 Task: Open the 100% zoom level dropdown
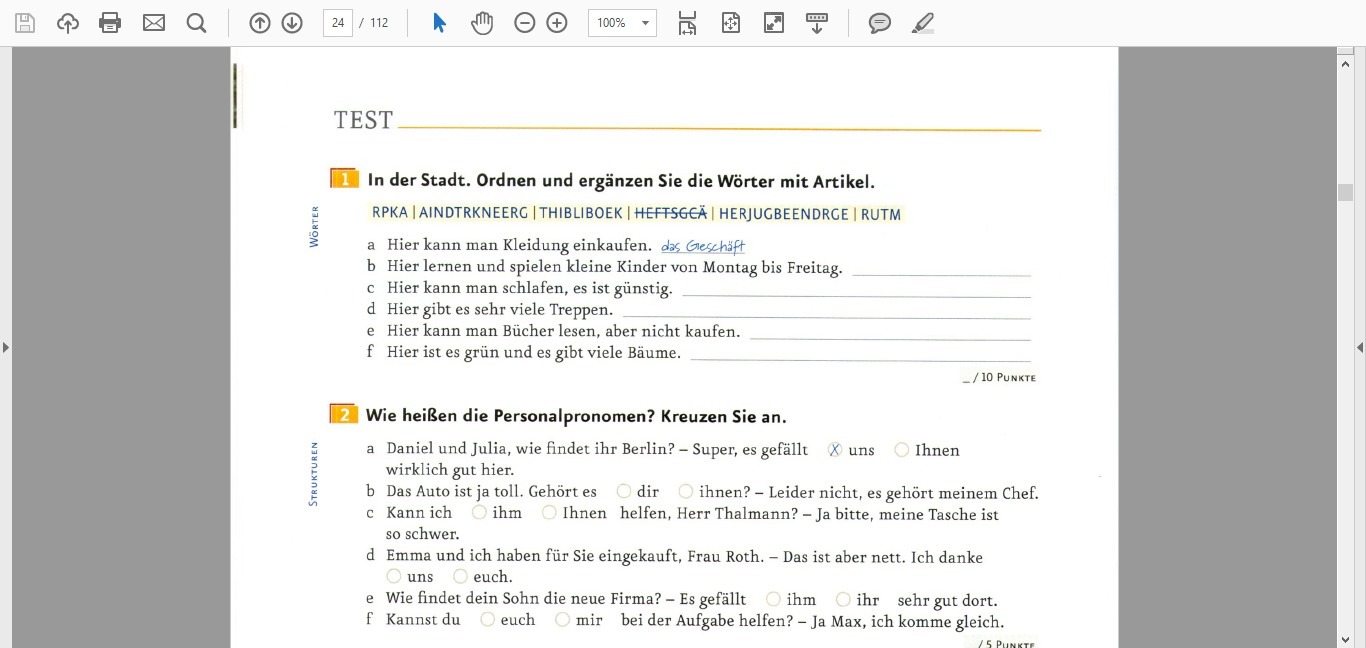[x=622, y=23]
